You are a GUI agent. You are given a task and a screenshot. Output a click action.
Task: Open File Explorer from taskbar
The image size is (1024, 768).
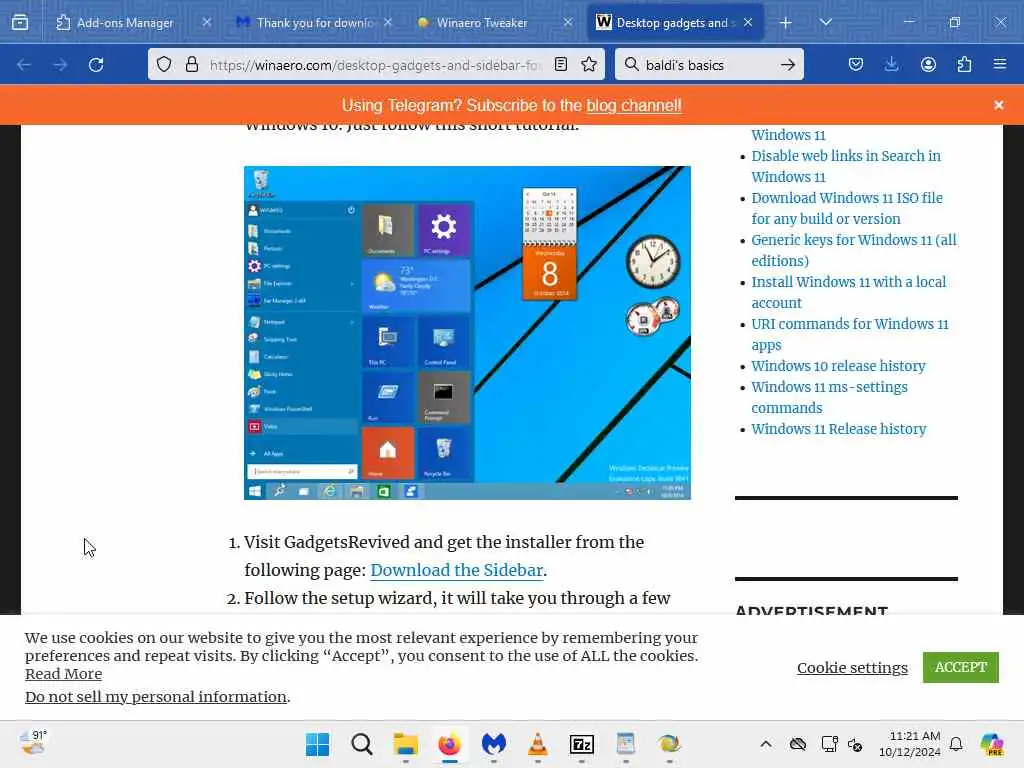pos(406,744)
